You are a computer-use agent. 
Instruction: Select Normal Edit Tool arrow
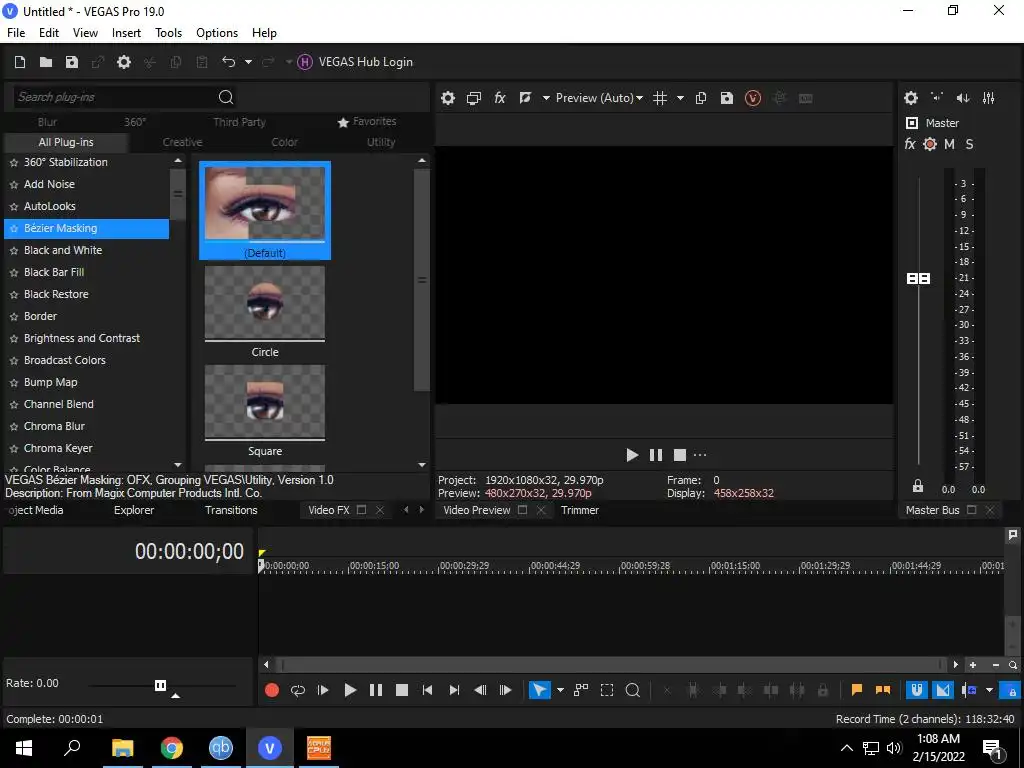pos(539,690)
